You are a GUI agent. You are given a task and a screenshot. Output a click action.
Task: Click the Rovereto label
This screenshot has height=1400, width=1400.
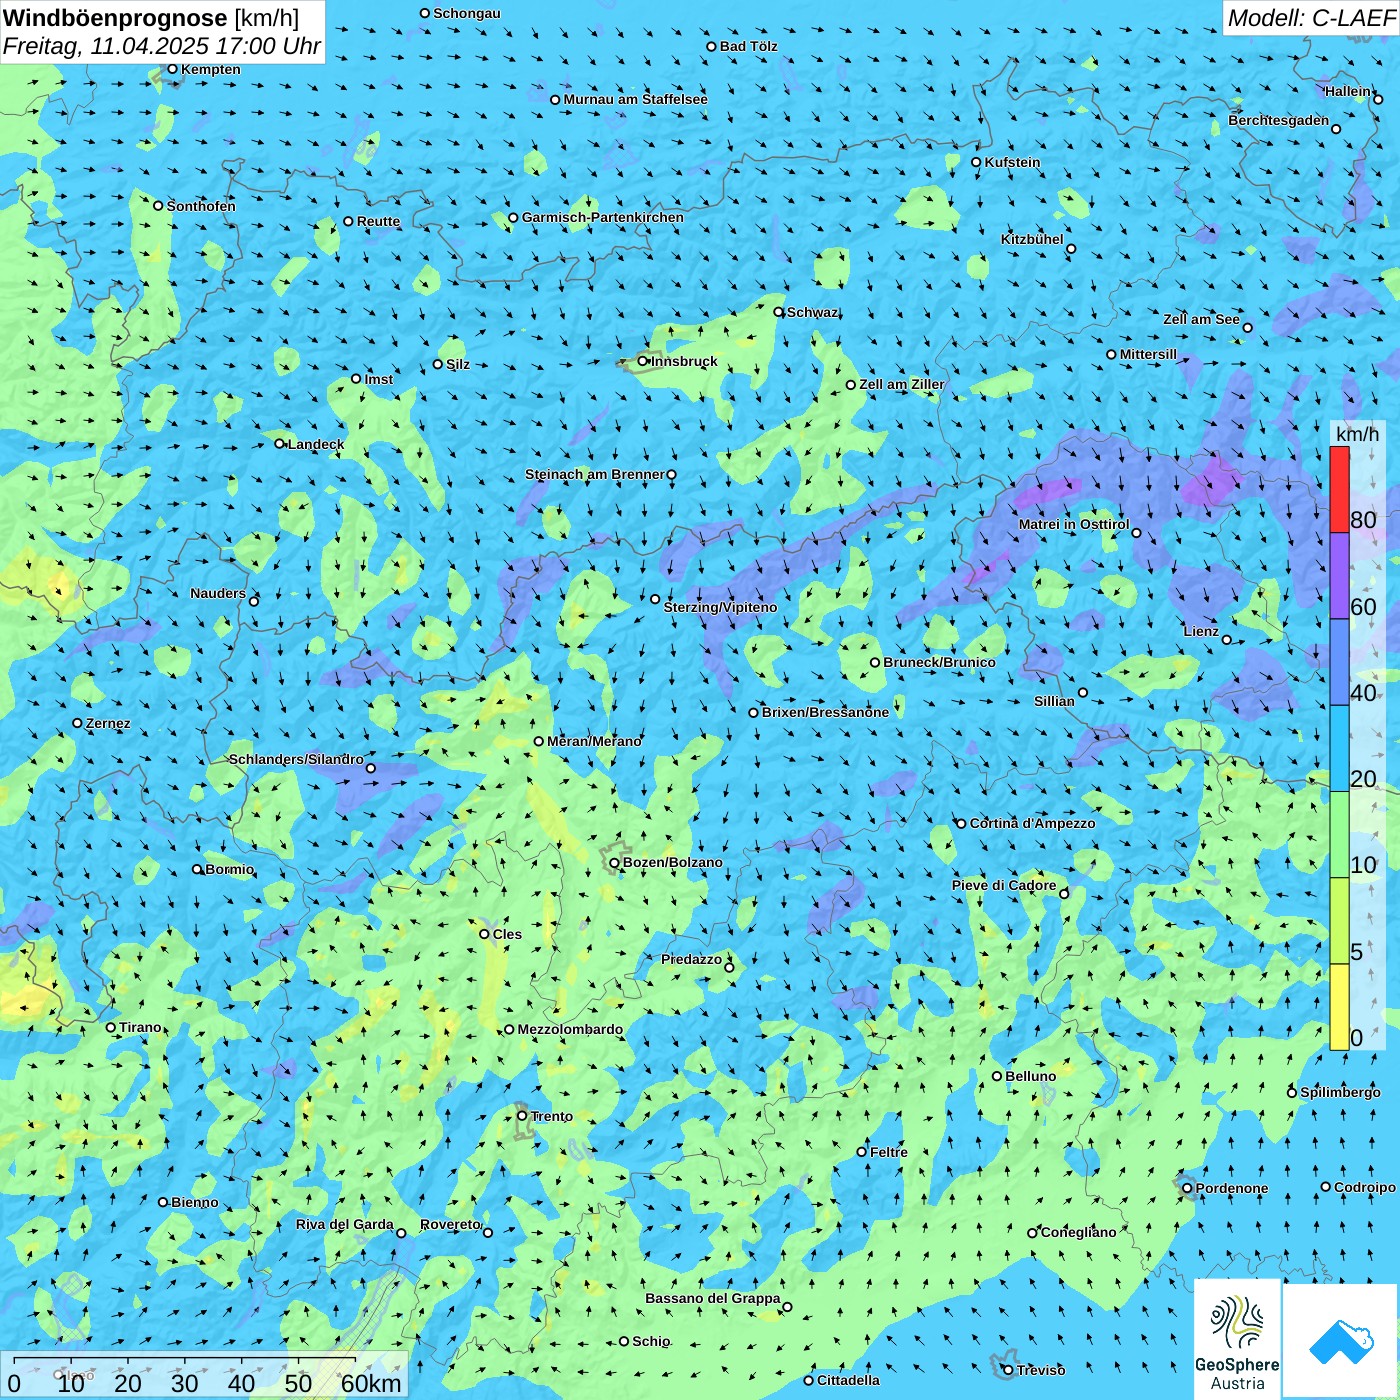click(450, 1224)
